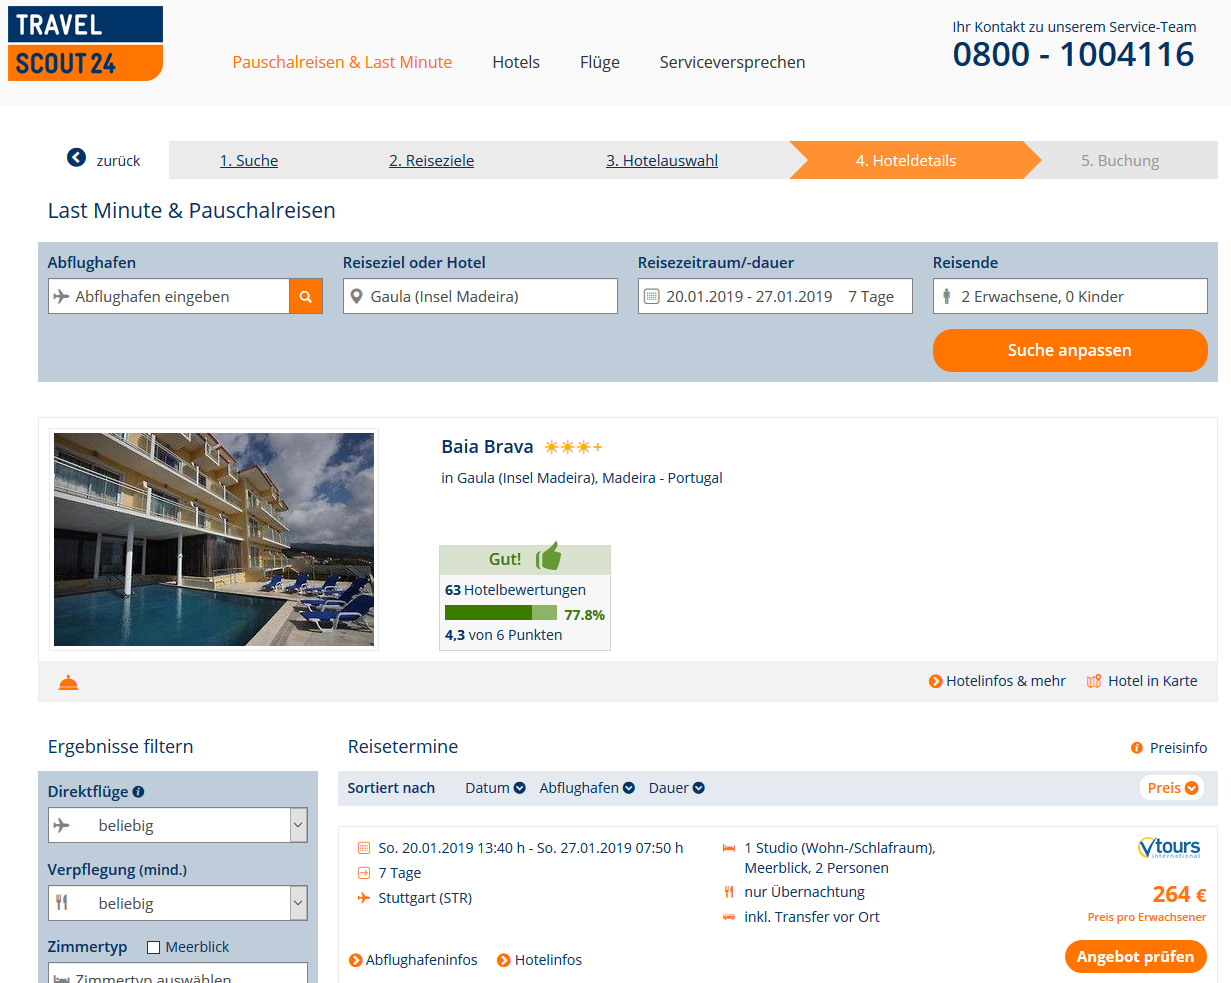Click the Angebot prüfen button
The image size is (1231, 983).
click(x=1135, y=956)
